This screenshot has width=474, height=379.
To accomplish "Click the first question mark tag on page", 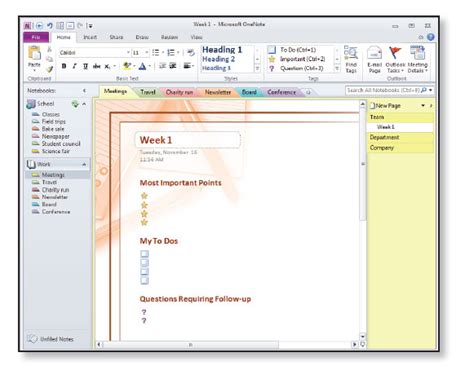I will (144, 312).
